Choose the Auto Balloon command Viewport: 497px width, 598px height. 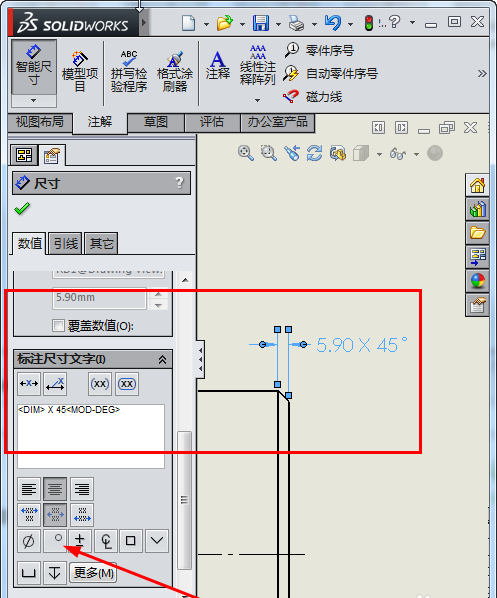(331, 73)
